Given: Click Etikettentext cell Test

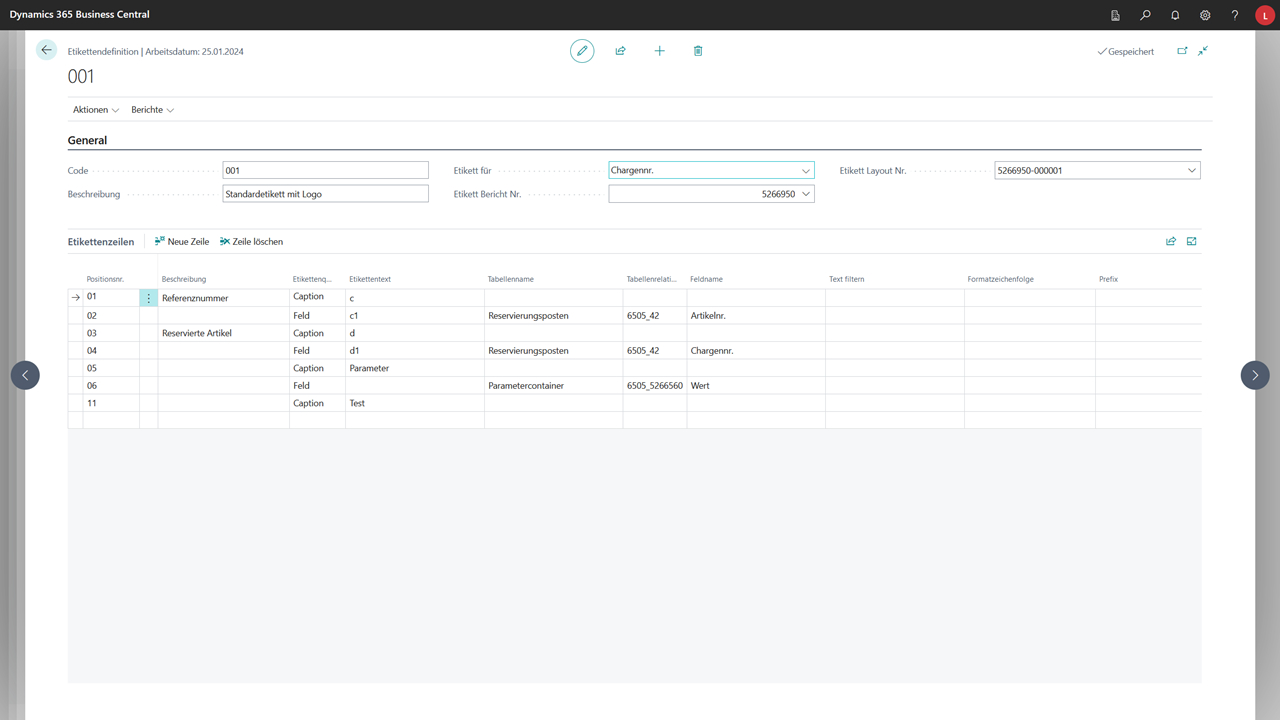Looking at the screenshot, I should [x=415, y=403].
